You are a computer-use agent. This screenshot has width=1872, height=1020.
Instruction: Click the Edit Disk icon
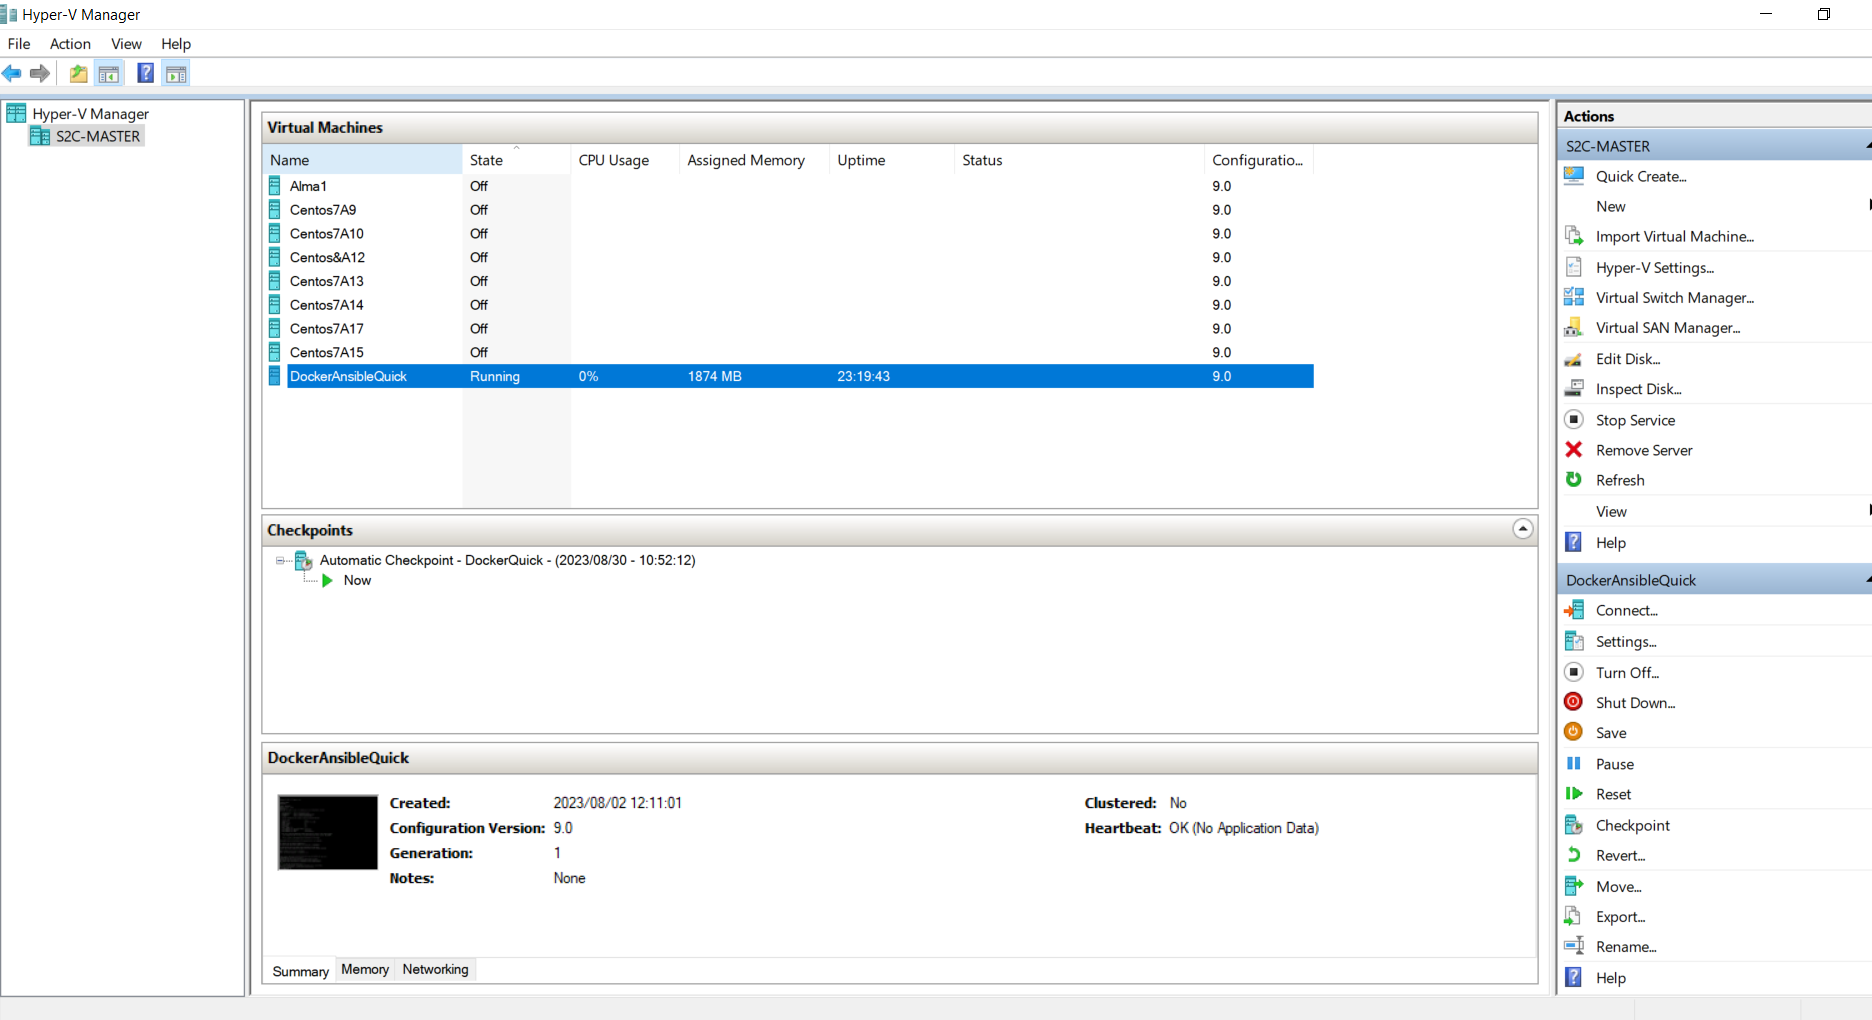coord(1574,359)
